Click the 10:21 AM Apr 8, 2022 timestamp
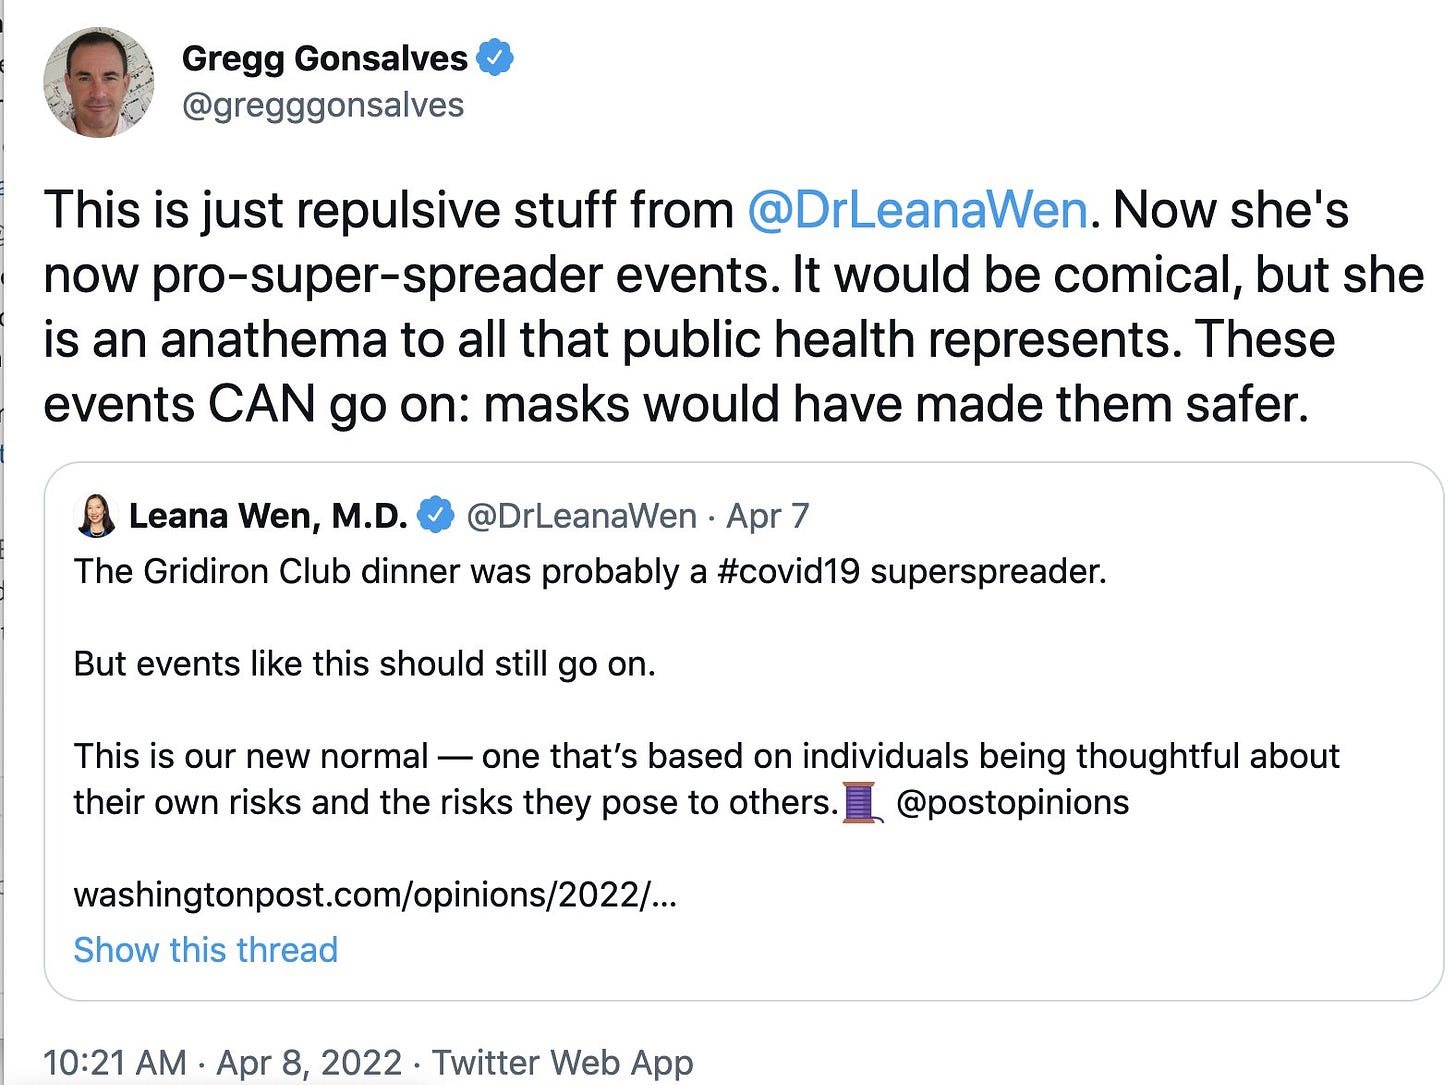This screenshot has width=1456, height=1085. click(x=222, y=1062)
